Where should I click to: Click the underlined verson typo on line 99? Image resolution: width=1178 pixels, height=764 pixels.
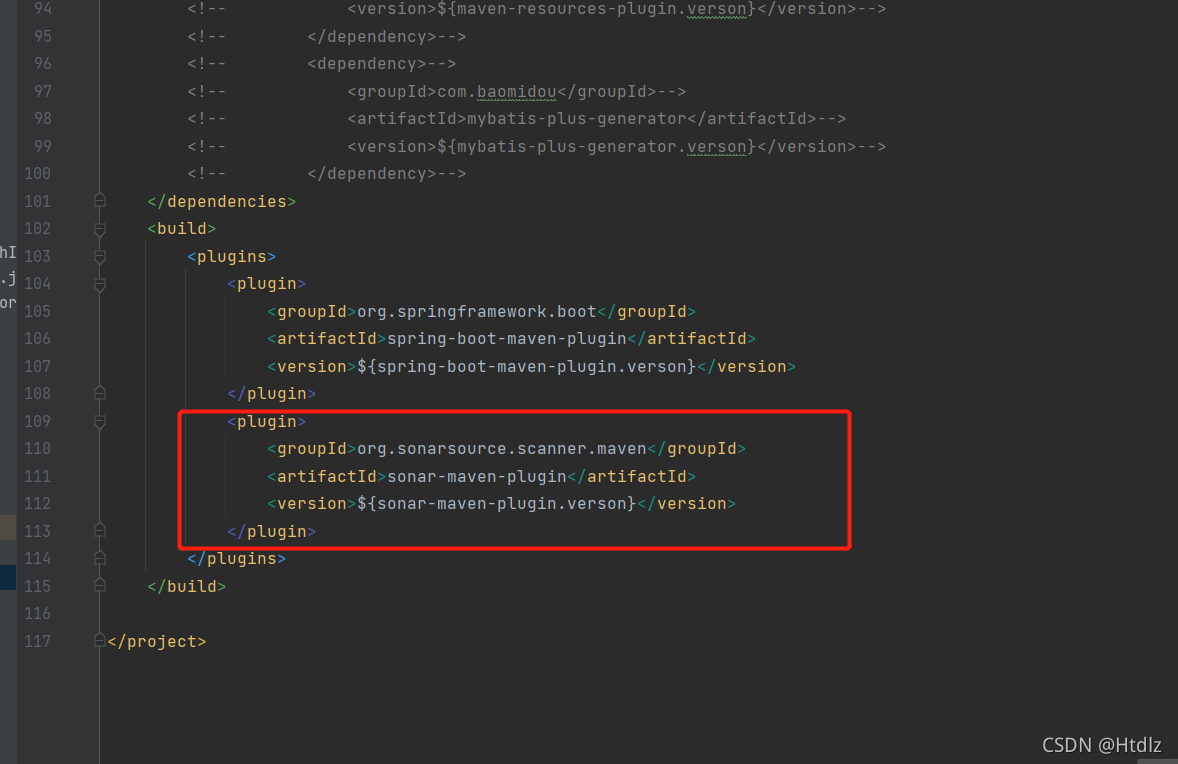[716, 146]
